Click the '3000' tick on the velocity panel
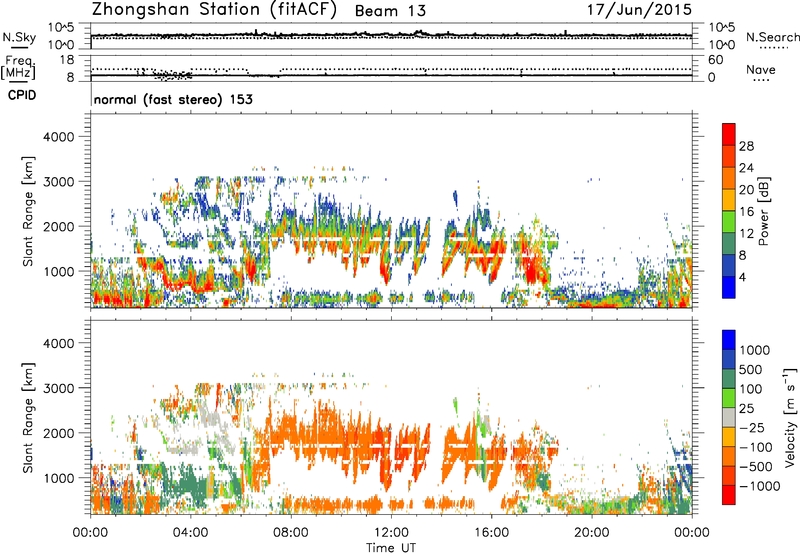Viewport: 800px width, 554px height. coord(58,388)
